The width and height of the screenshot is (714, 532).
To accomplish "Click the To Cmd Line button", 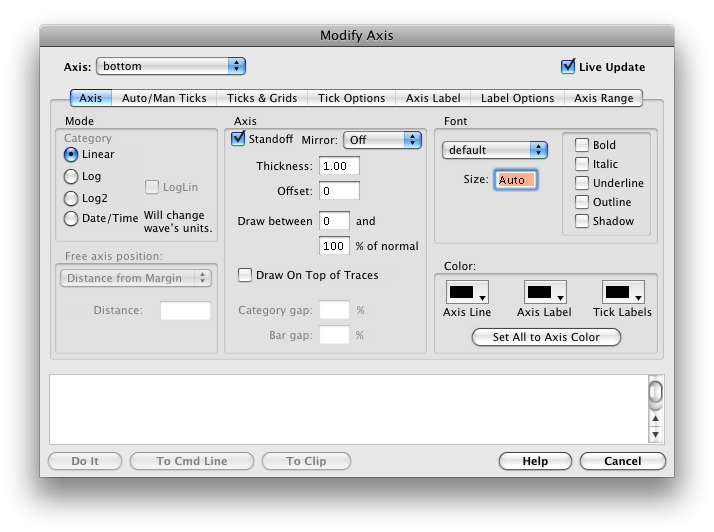I will pos(192,461).
